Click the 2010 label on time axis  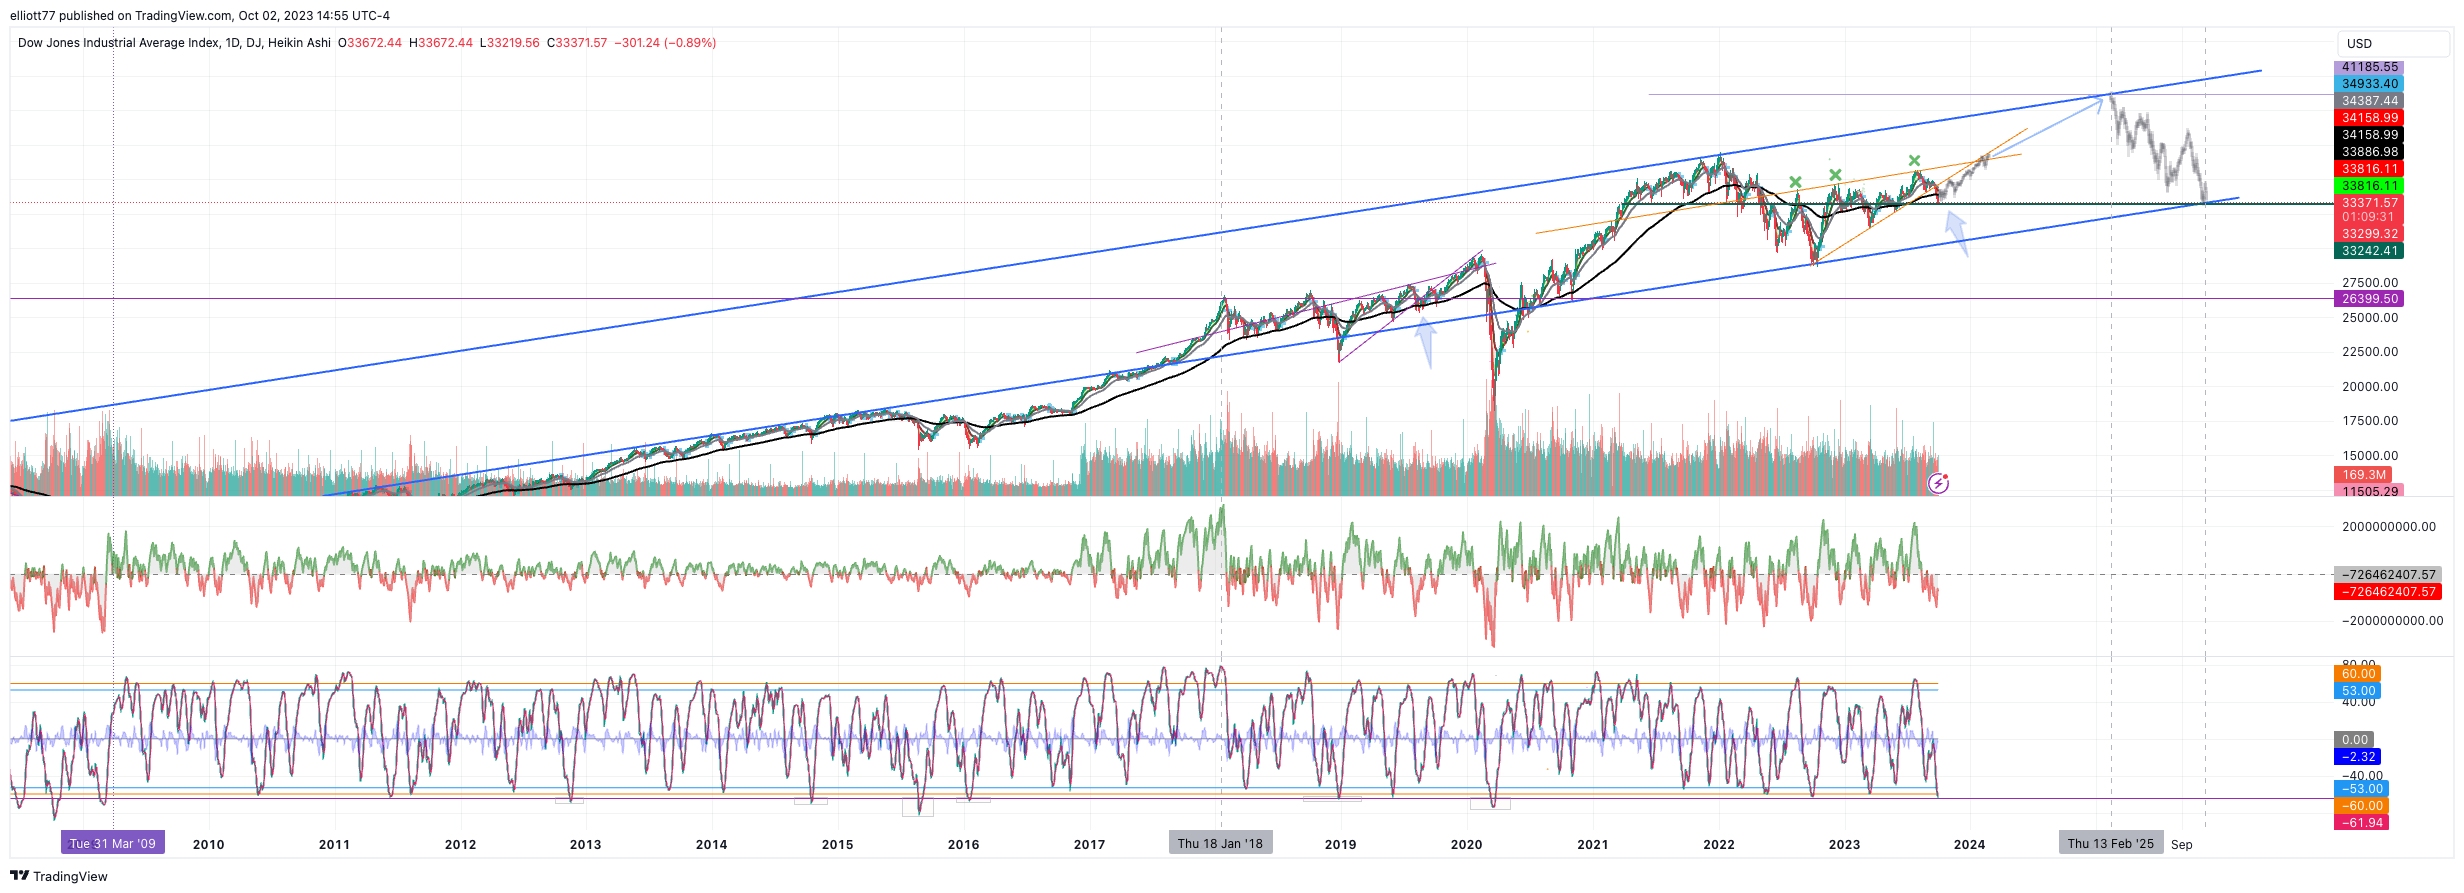point(209,844)
